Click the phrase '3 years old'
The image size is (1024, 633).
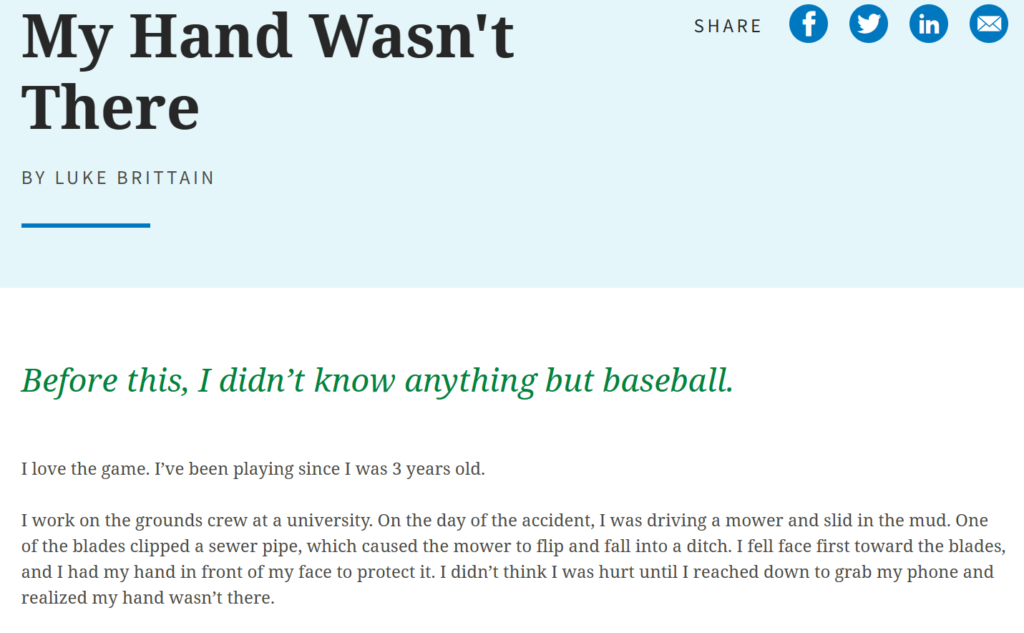[x=438, y=469]
